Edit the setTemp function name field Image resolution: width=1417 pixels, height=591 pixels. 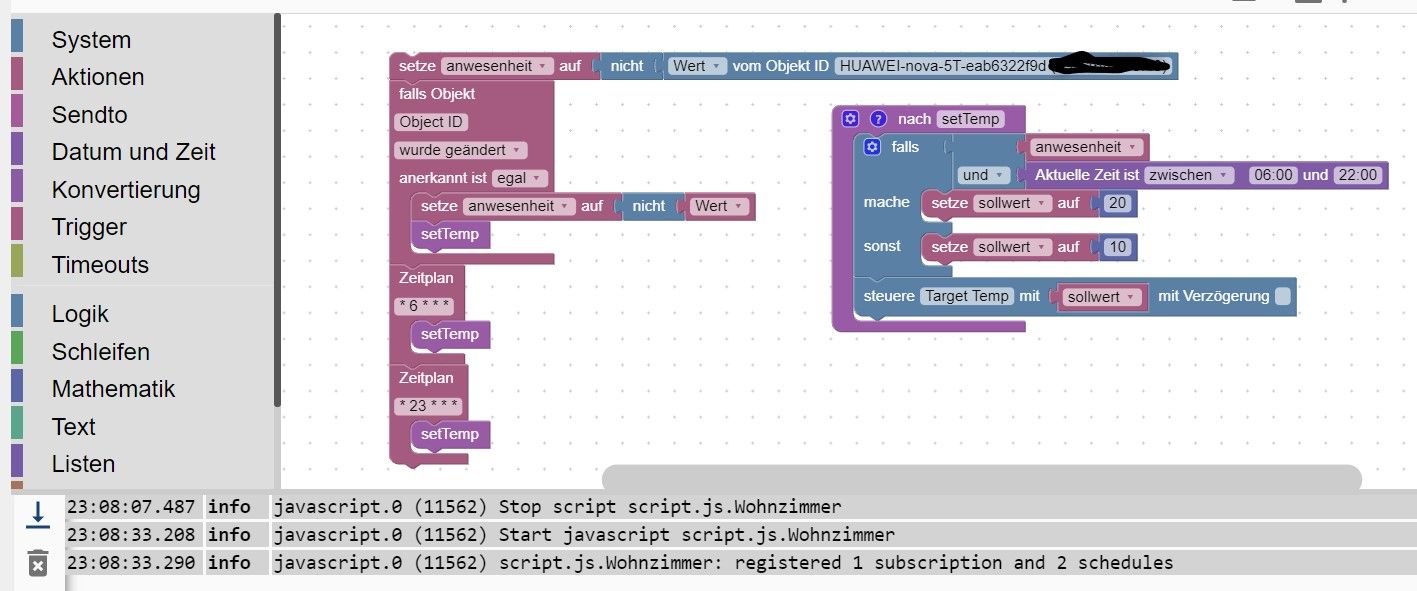click(x=970, y=119)
